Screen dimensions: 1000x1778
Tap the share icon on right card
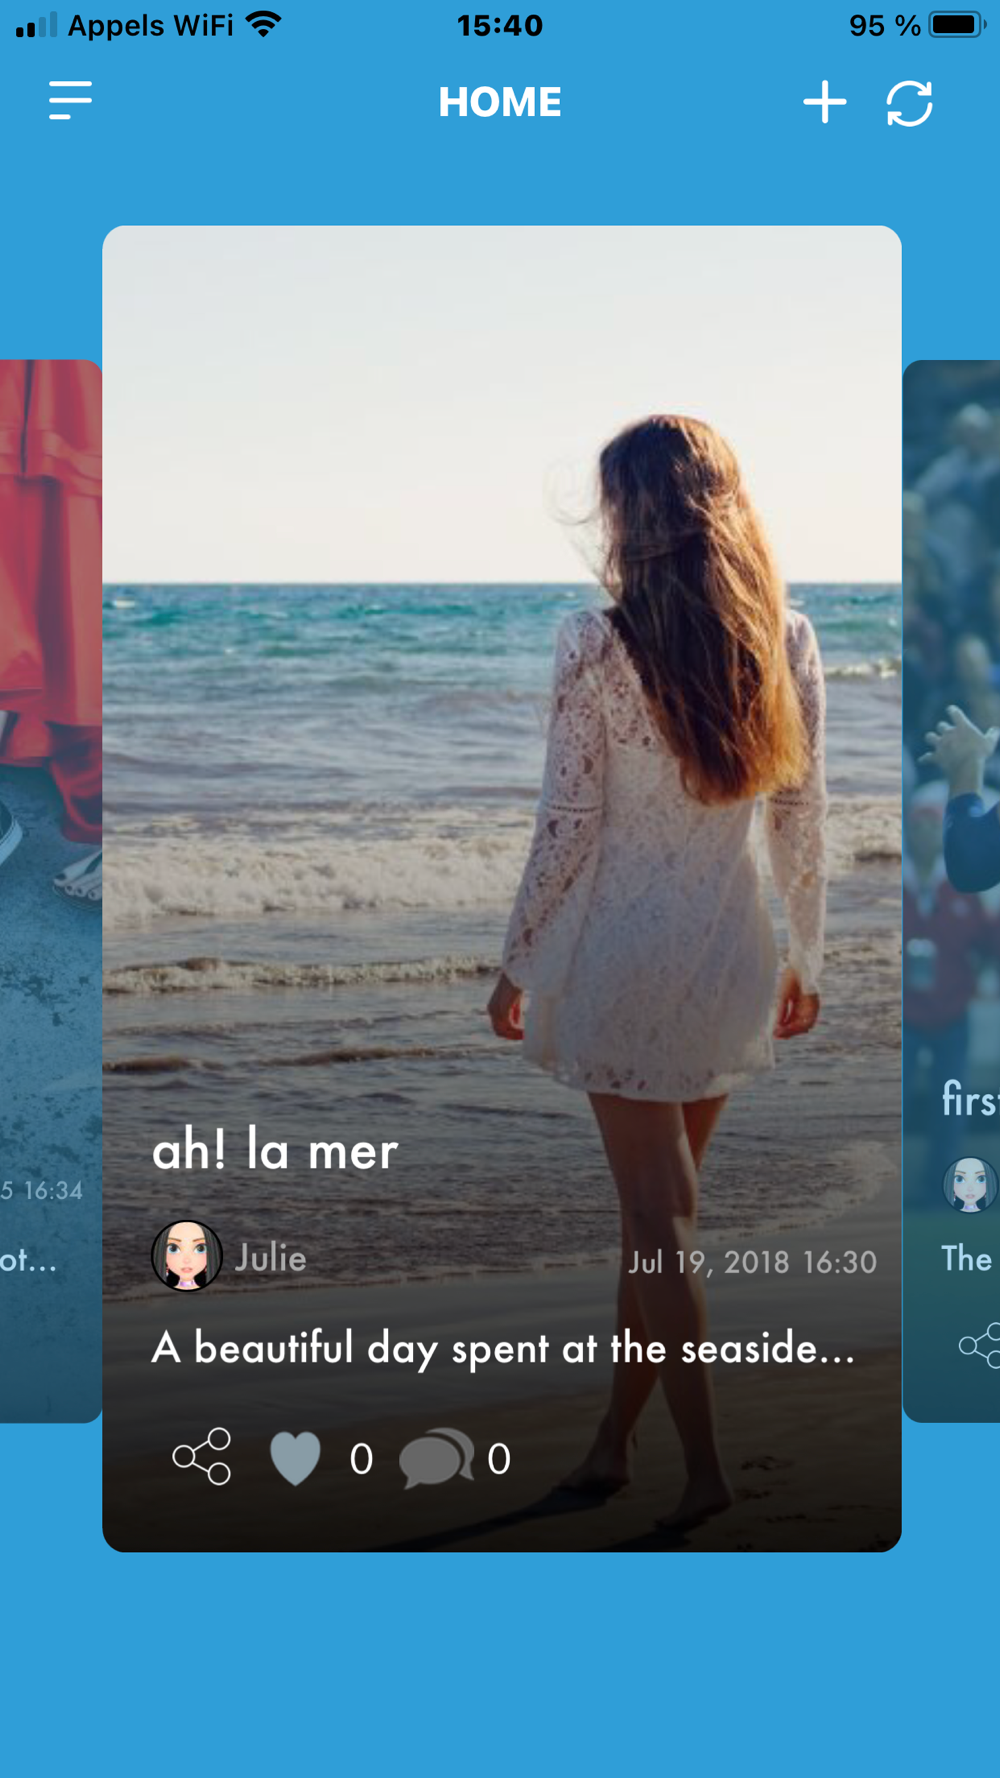980,1345
